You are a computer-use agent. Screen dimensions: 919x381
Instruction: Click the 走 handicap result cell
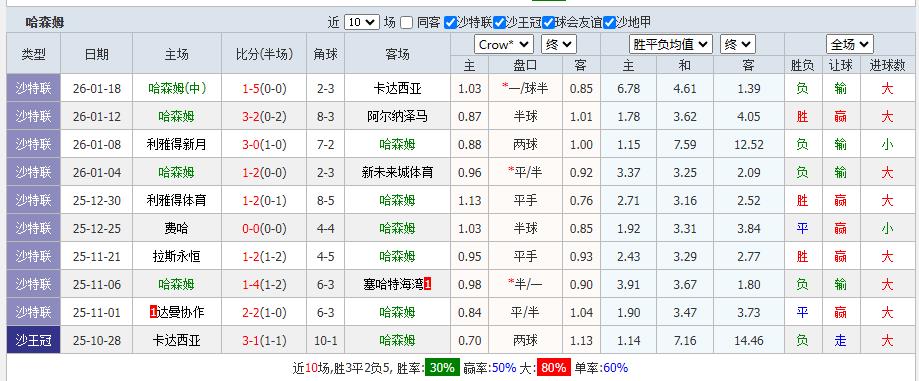click(x=840, y=340)
